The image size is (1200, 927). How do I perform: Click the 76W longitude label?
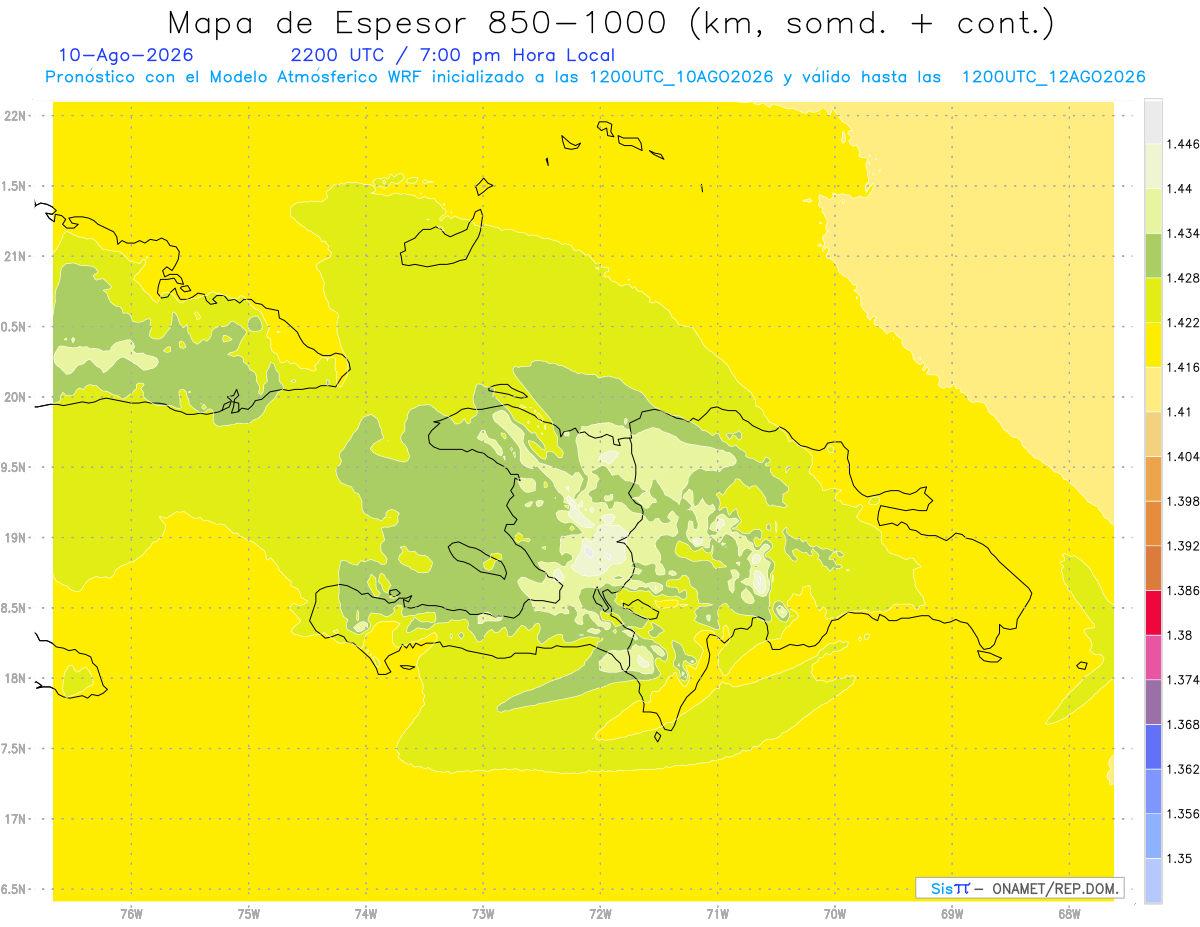pos(131,914)
